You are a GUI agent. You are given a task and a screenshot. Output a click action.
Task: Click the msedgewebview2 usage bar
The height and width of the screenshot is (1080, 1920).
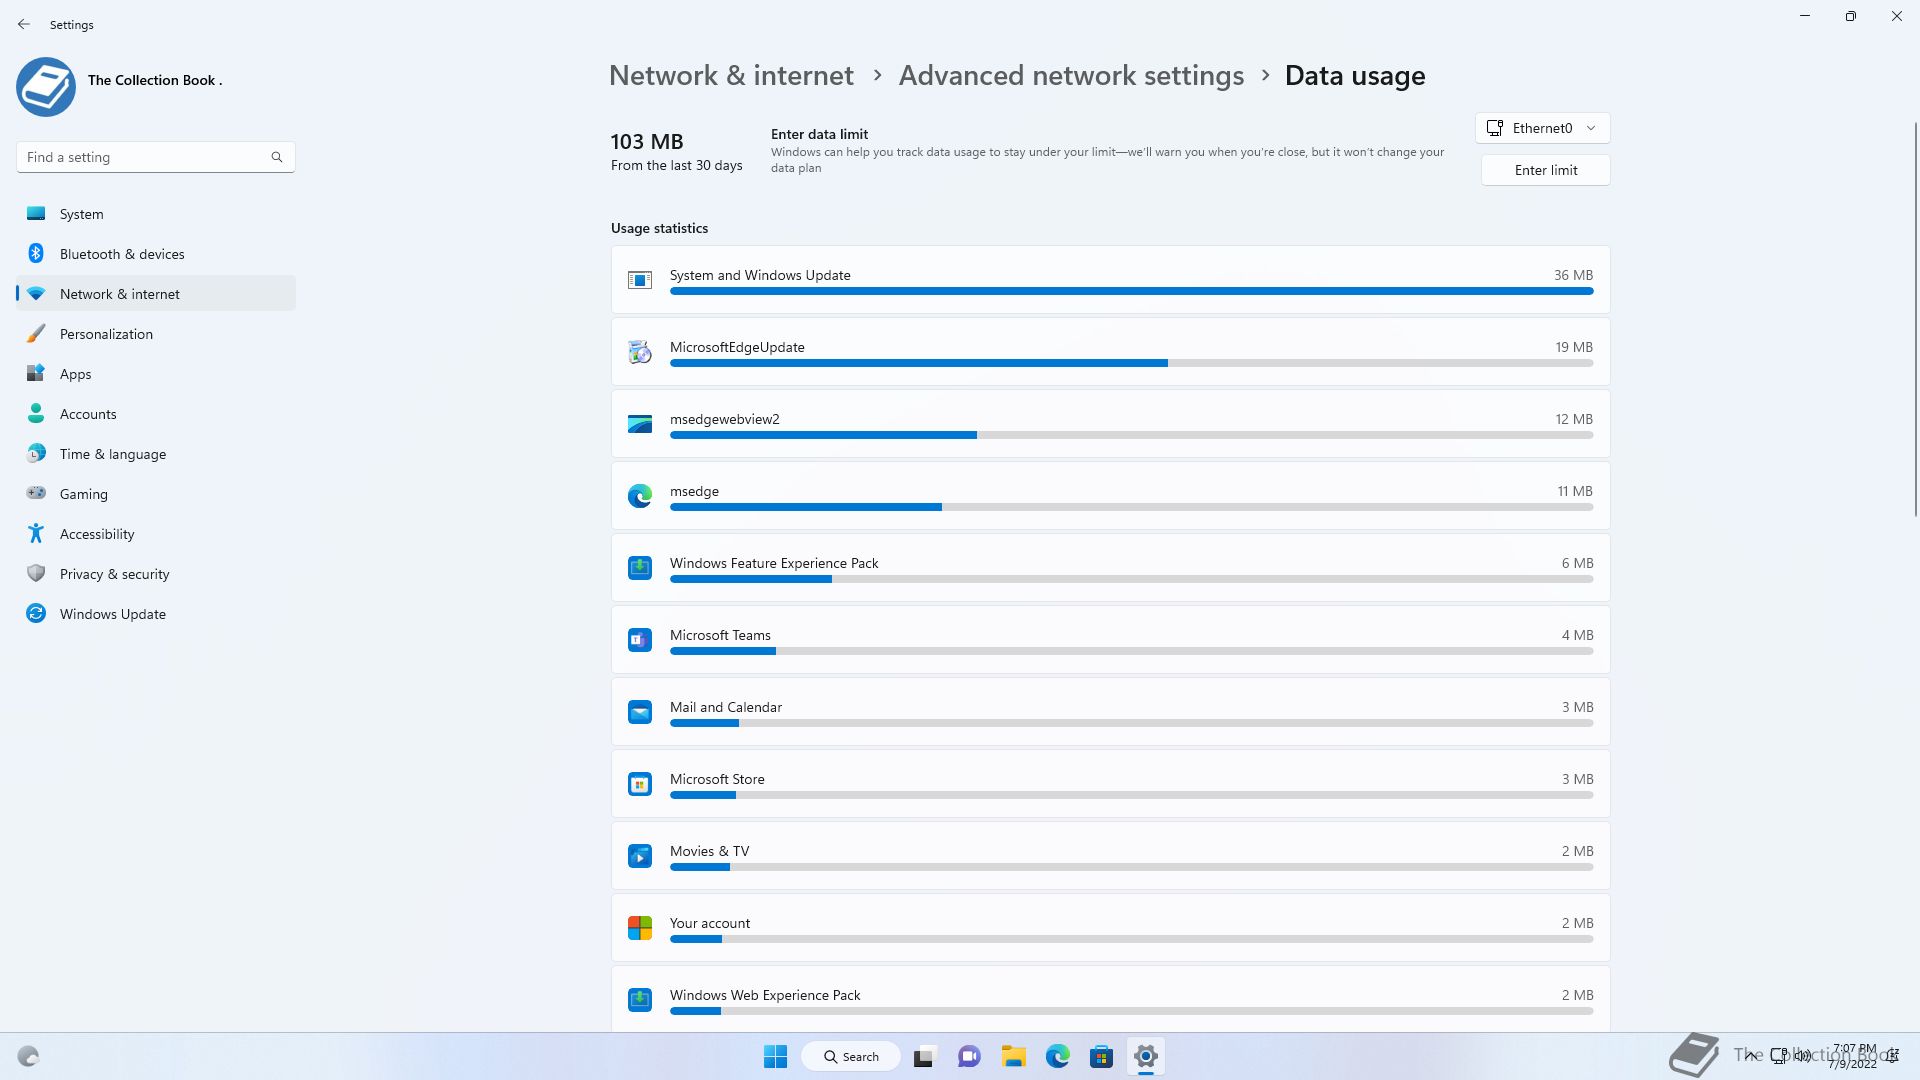click(1131, 435)
